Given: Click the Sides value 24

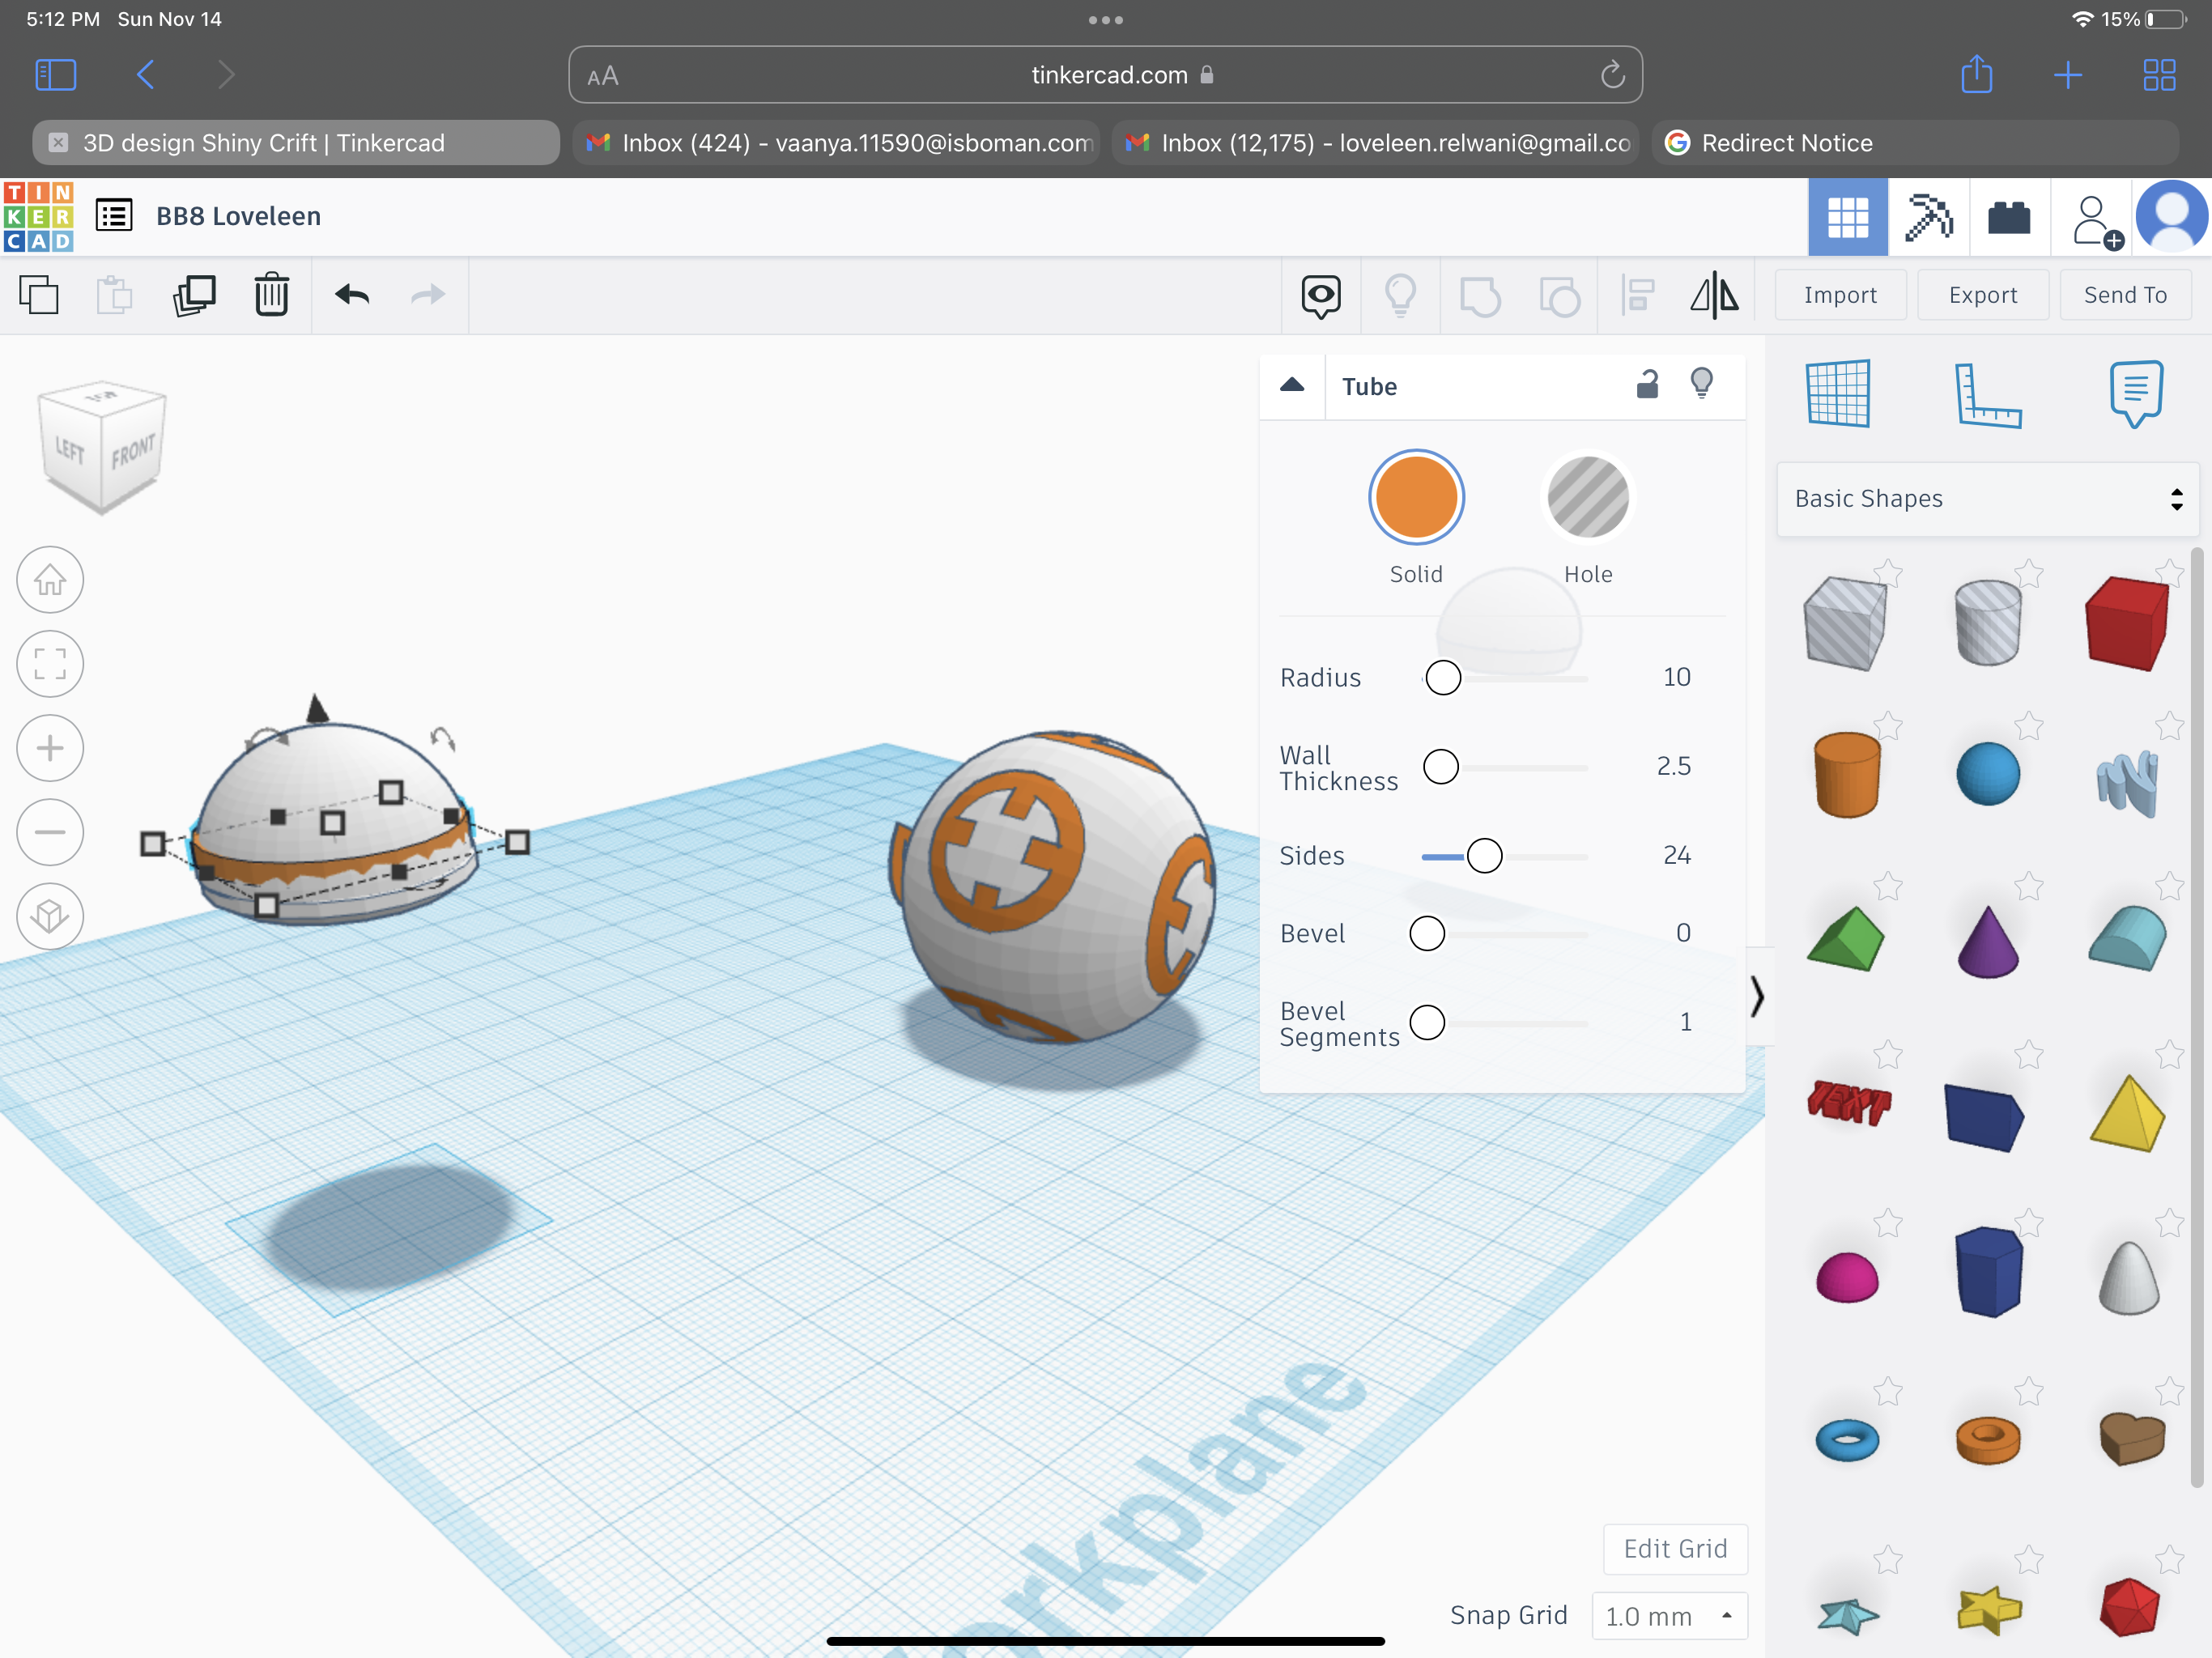Looking at the screenshot, I should click(1677, 855).
